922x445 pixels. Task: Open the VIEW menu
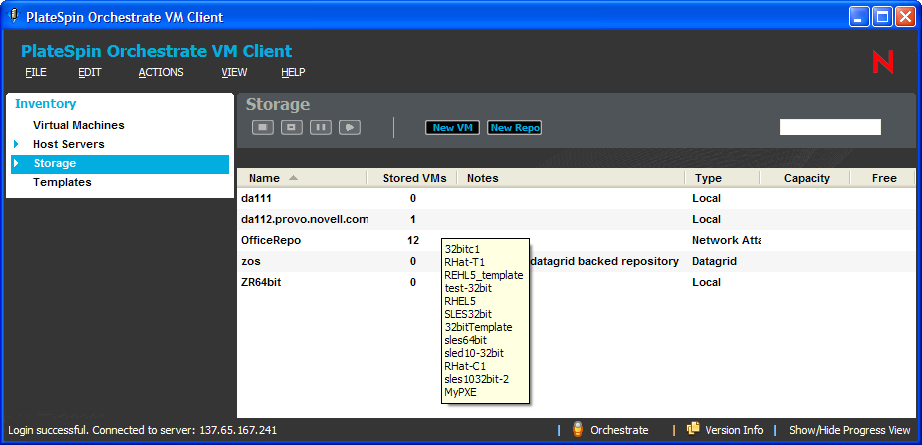(234, 72)
